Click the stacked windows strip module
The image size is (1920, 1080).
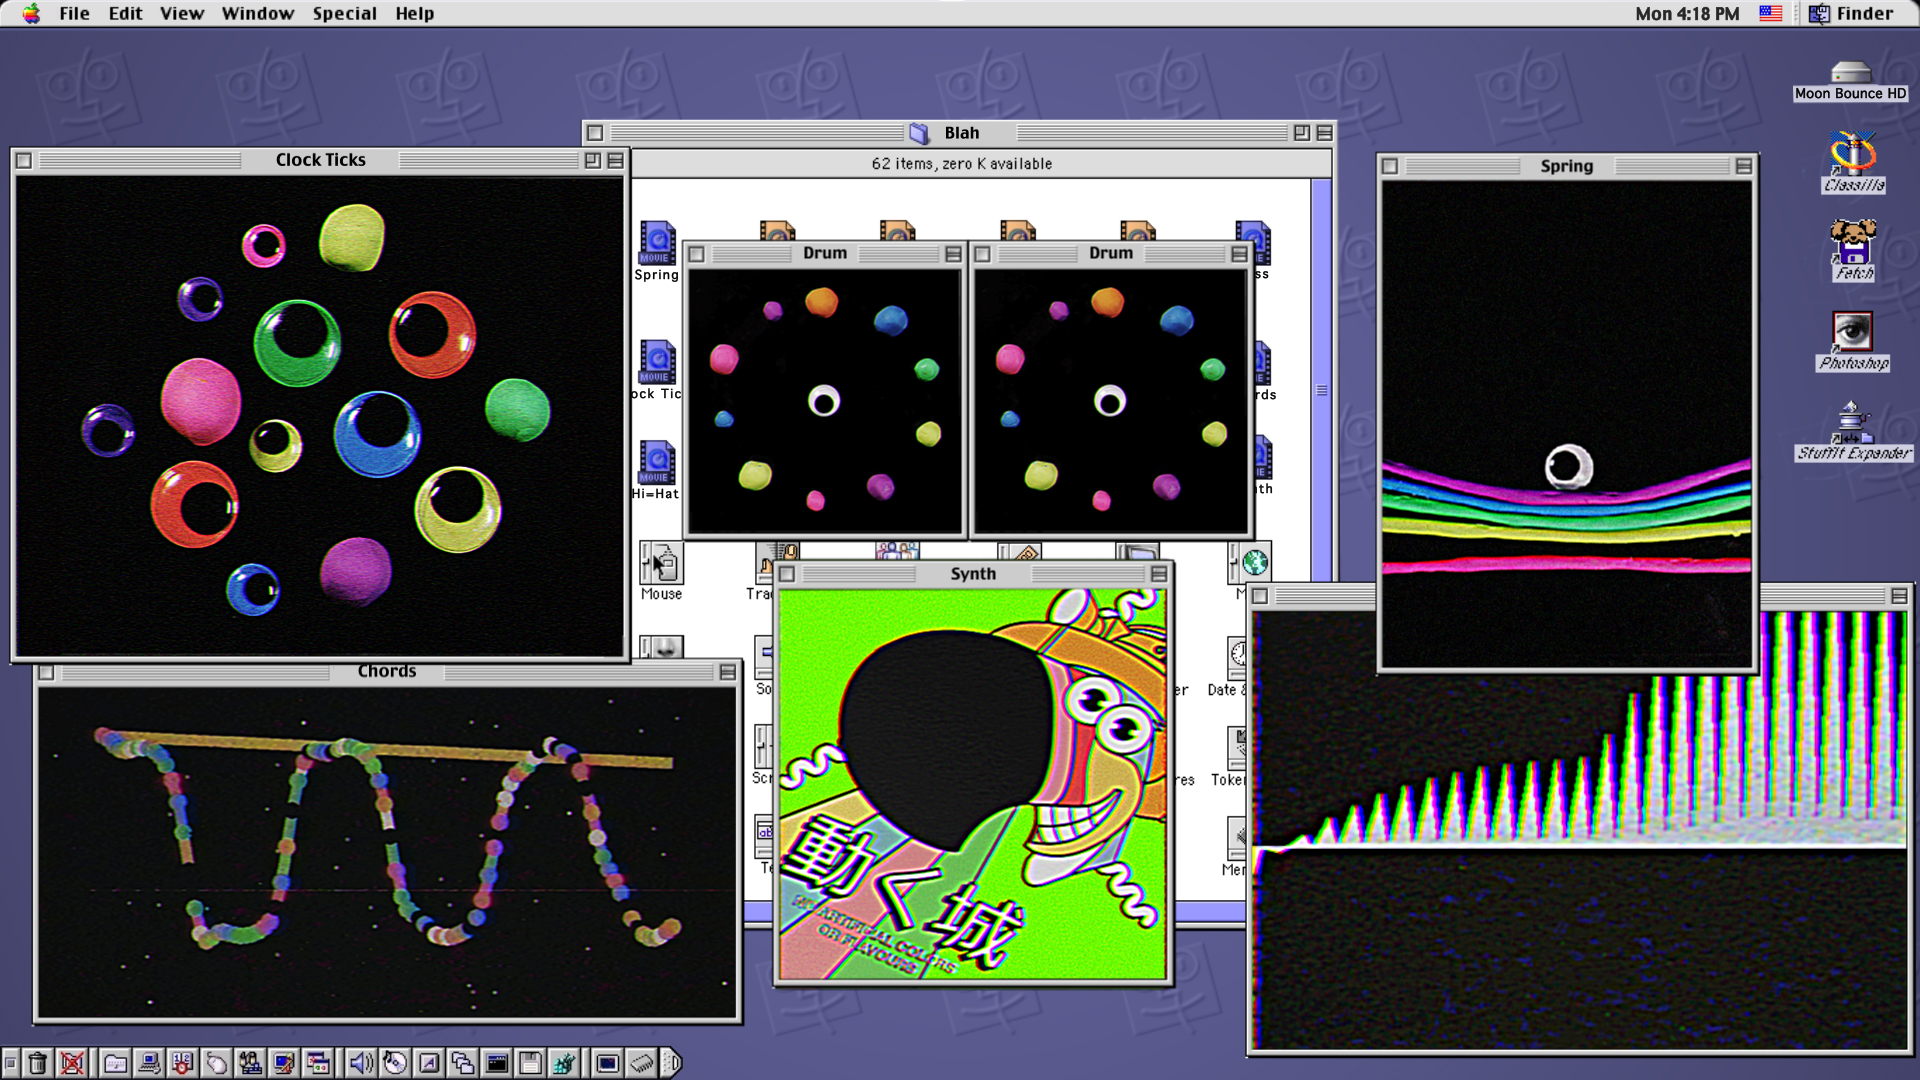(462, 1063)
